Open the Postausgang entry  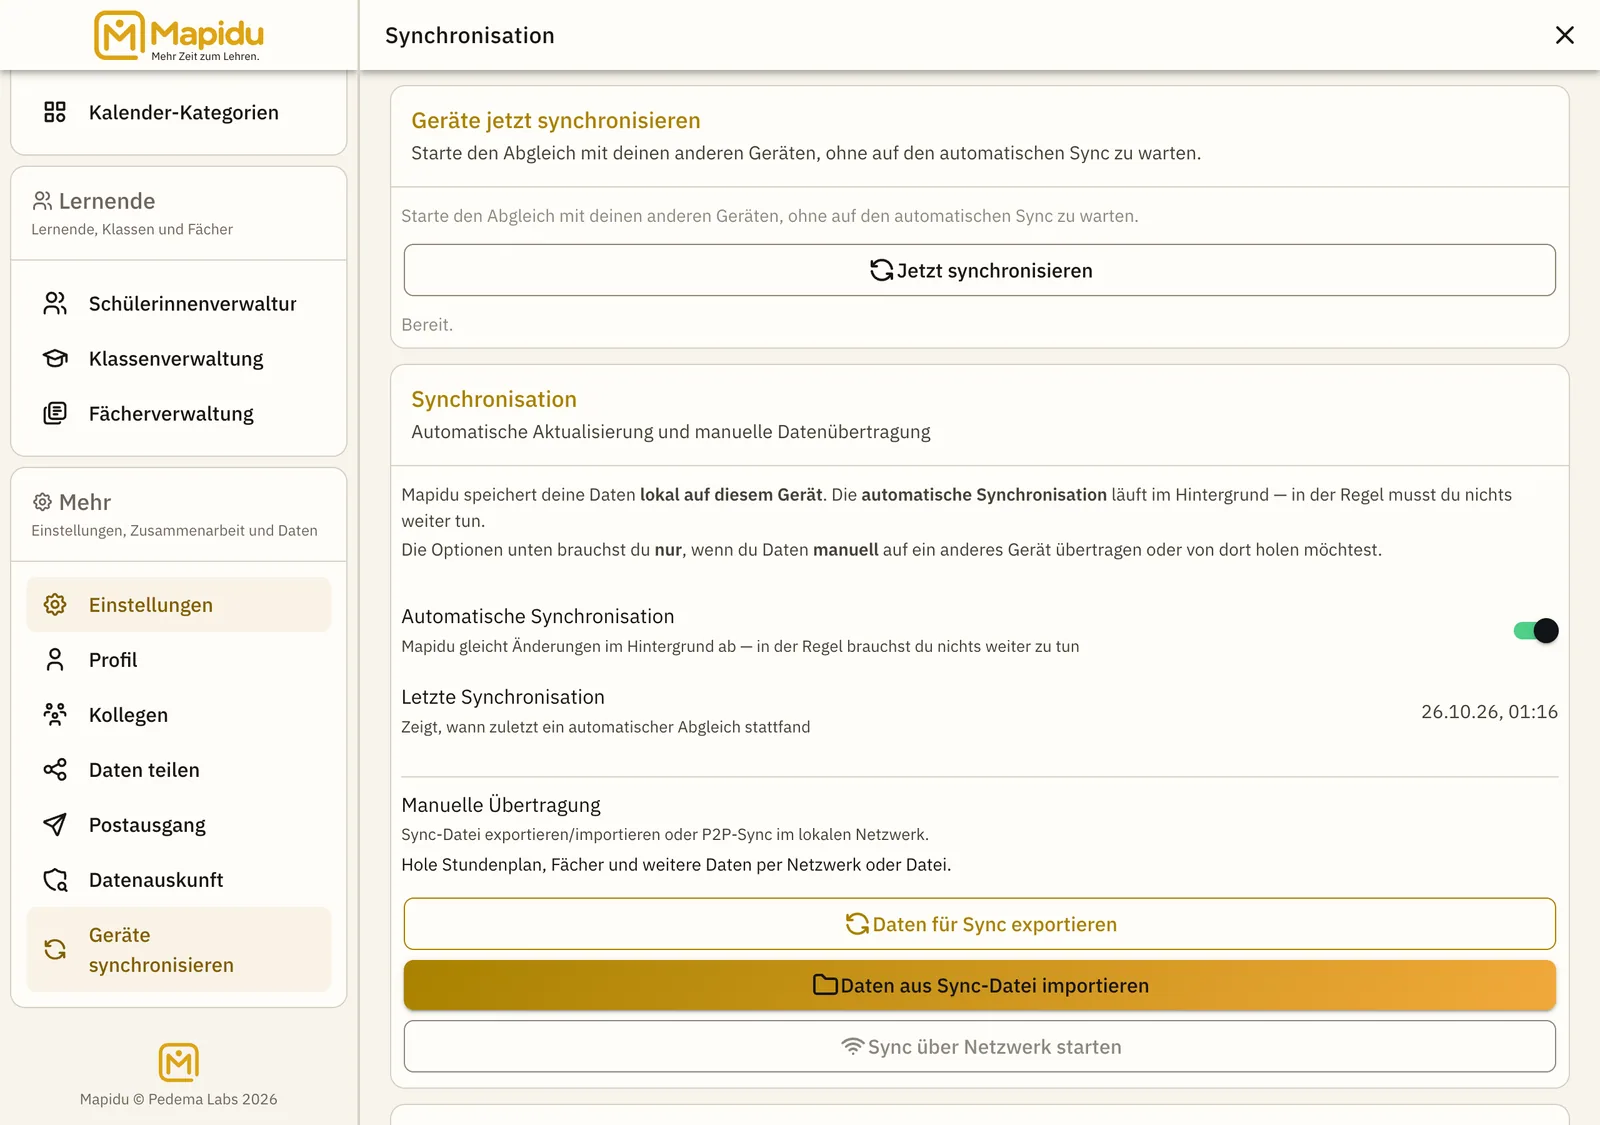coord(179,824)
